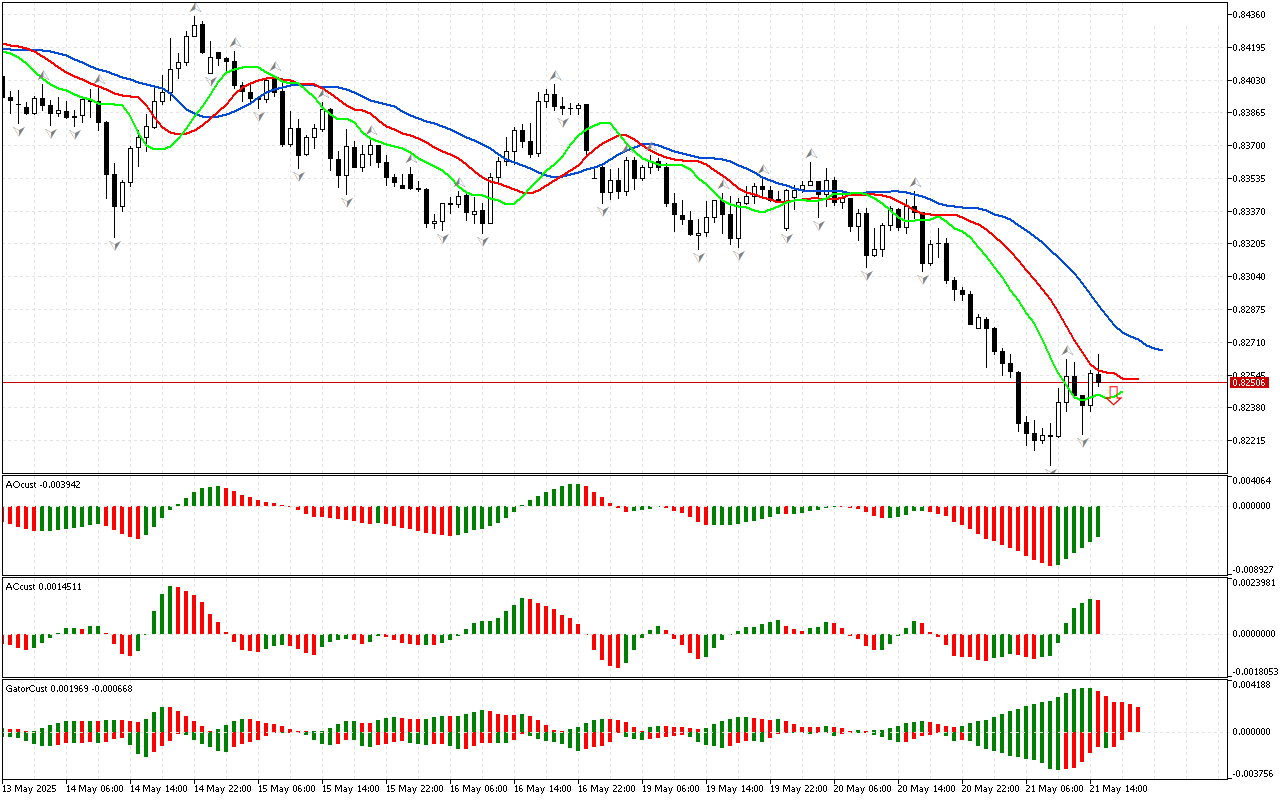Select the green Alligator lips line end
The image size is (1280, 800).
coord(1121,393)
